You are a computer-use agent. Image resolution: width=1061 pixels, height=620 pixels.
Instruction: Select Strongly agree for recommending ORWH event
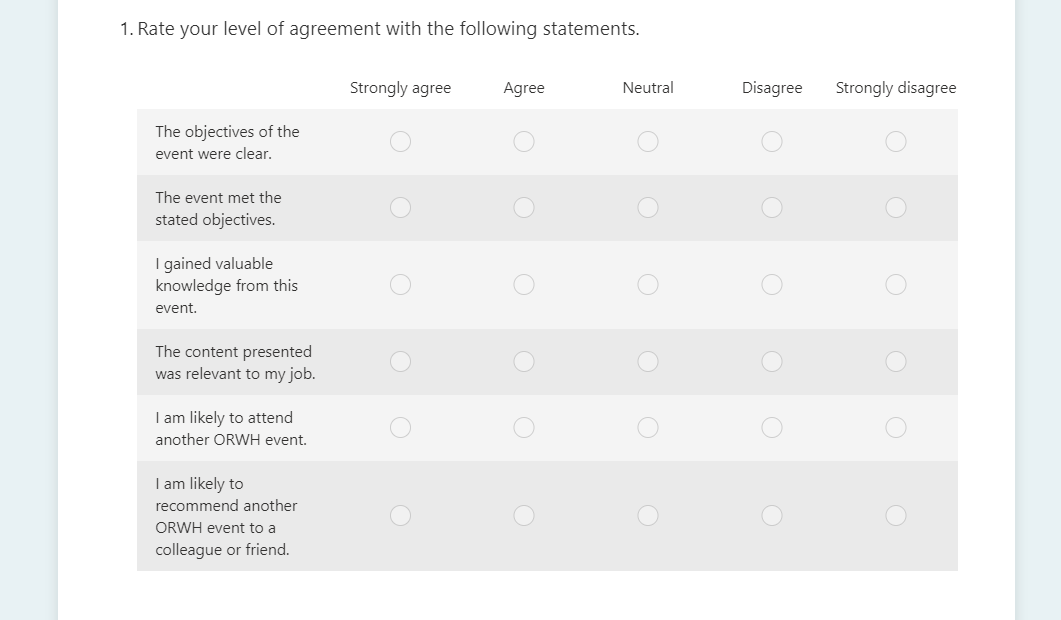click(x=400, y=516)
